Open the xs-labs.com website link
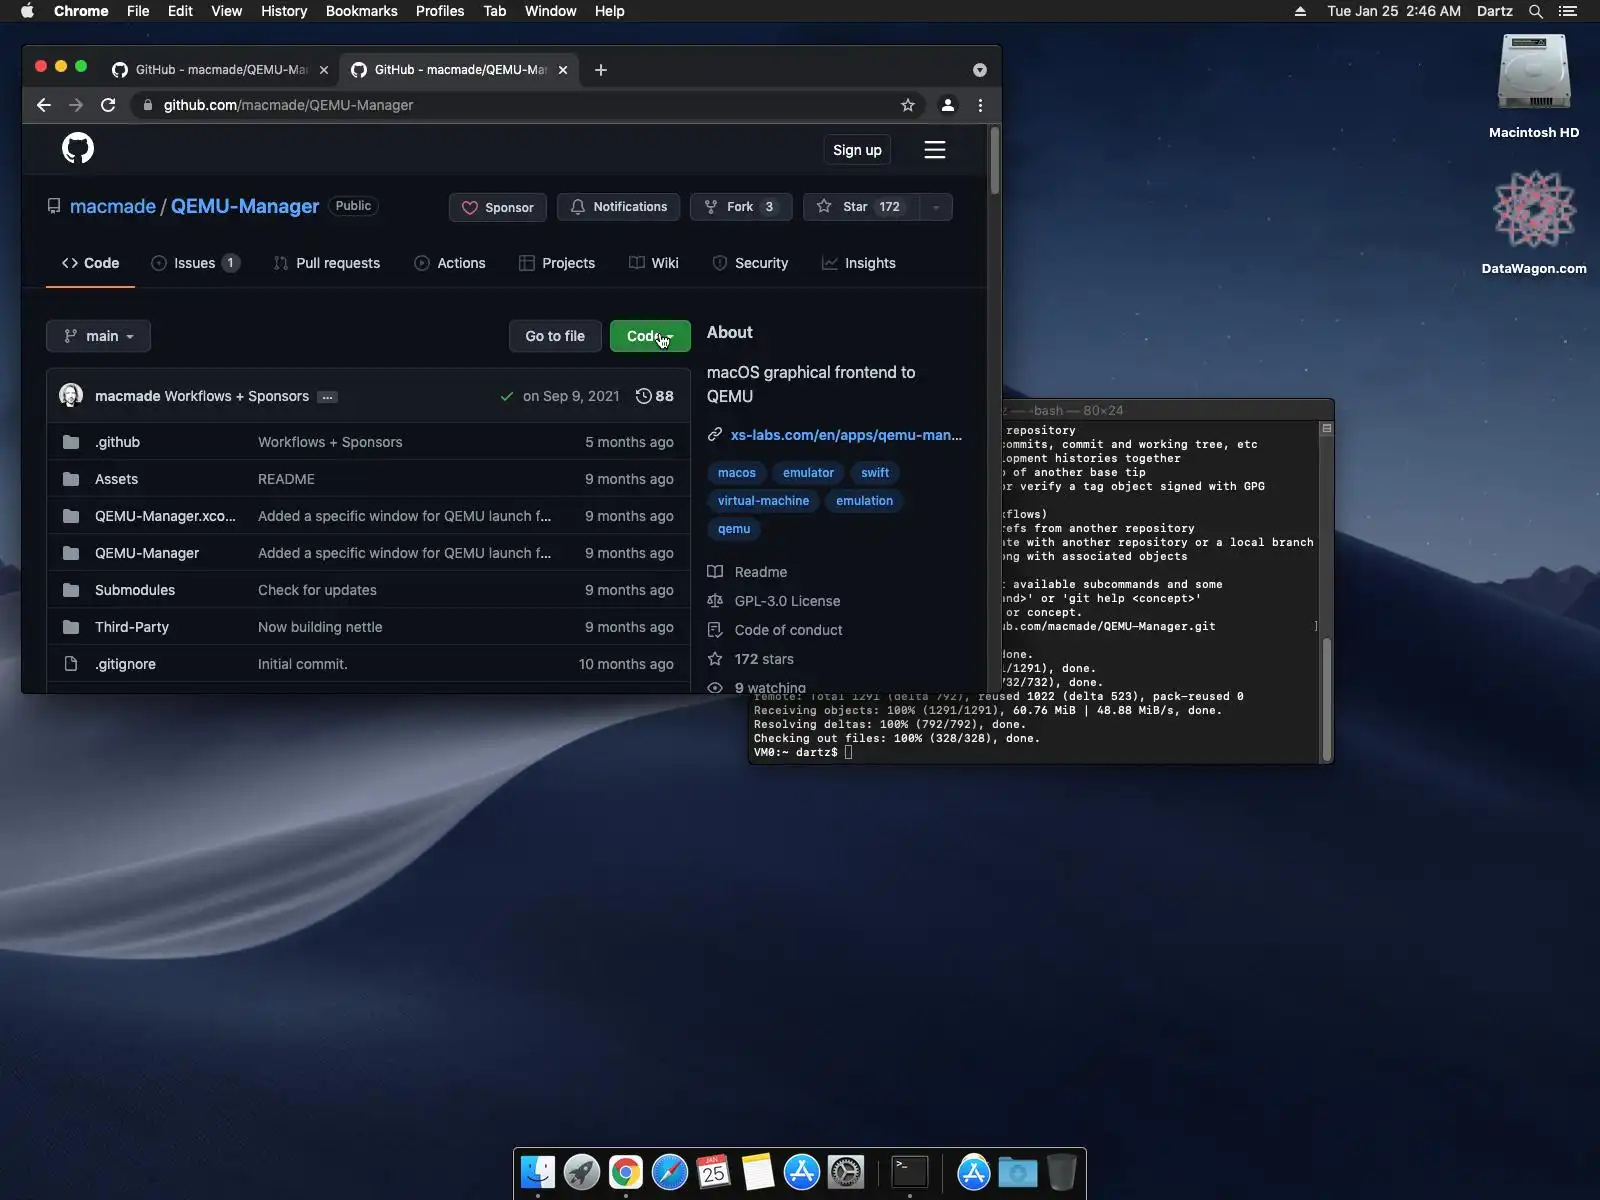Image resolution: width=1600 pixels, height=1200 pixels. (846, 435)
